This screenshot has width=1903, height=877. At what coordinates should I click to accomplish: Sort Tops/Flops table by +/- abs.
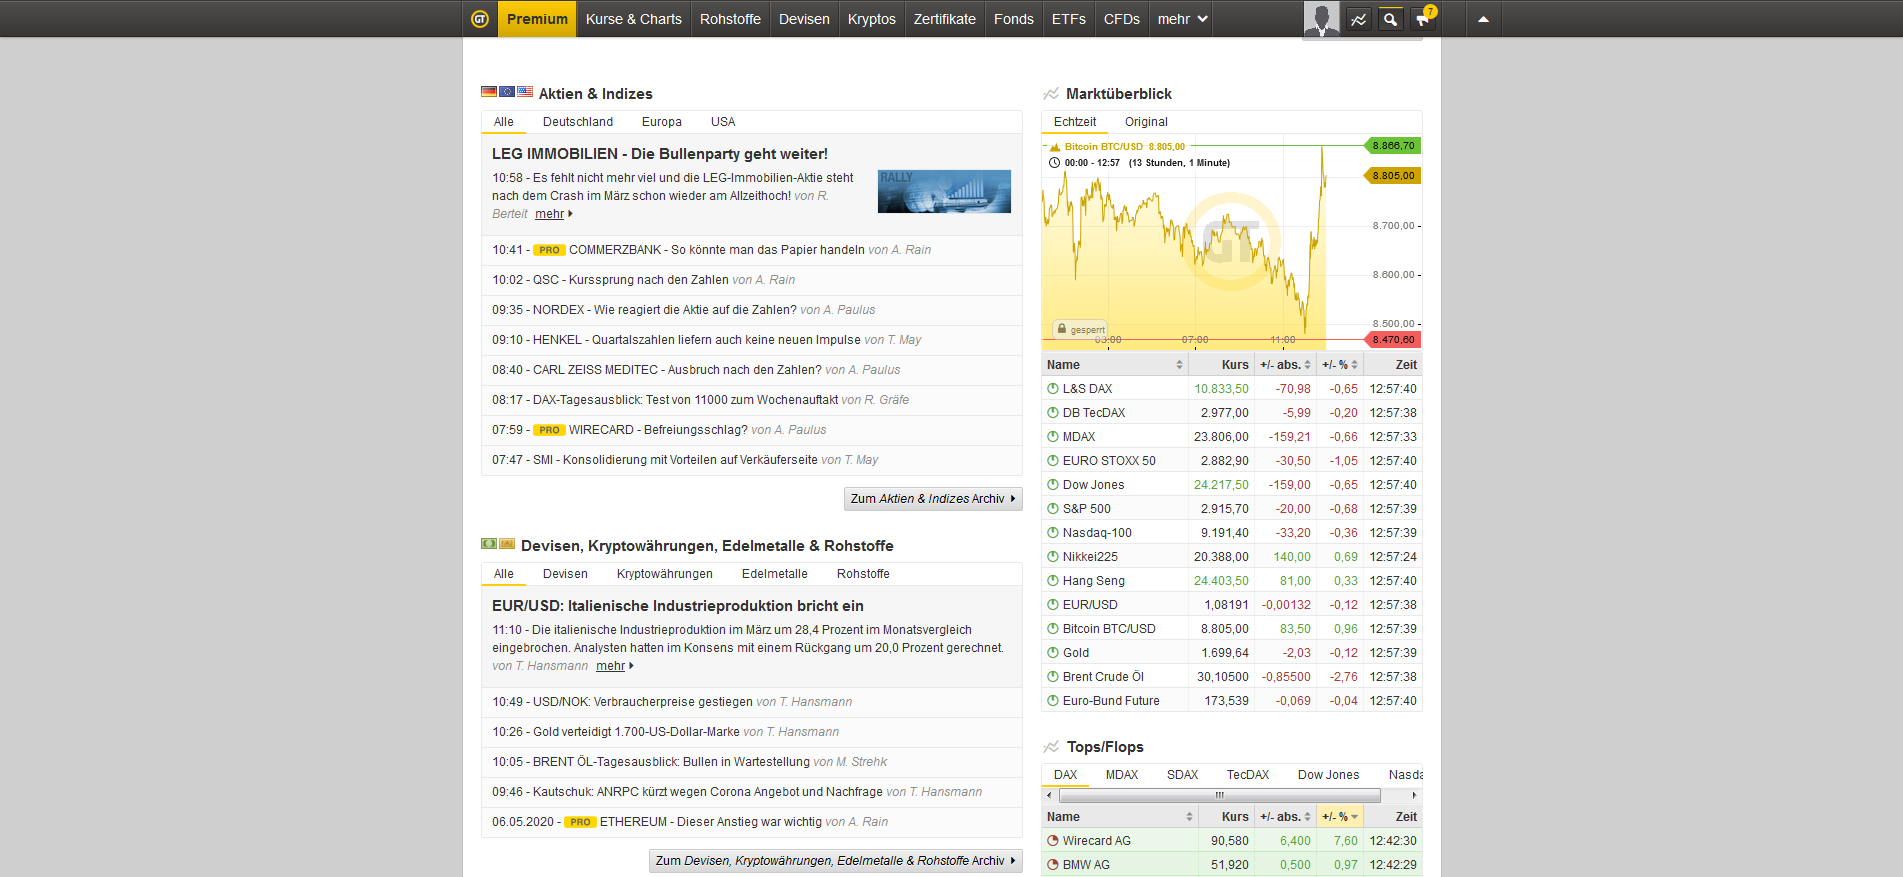pyautogui.click(x=1285, y=817)
